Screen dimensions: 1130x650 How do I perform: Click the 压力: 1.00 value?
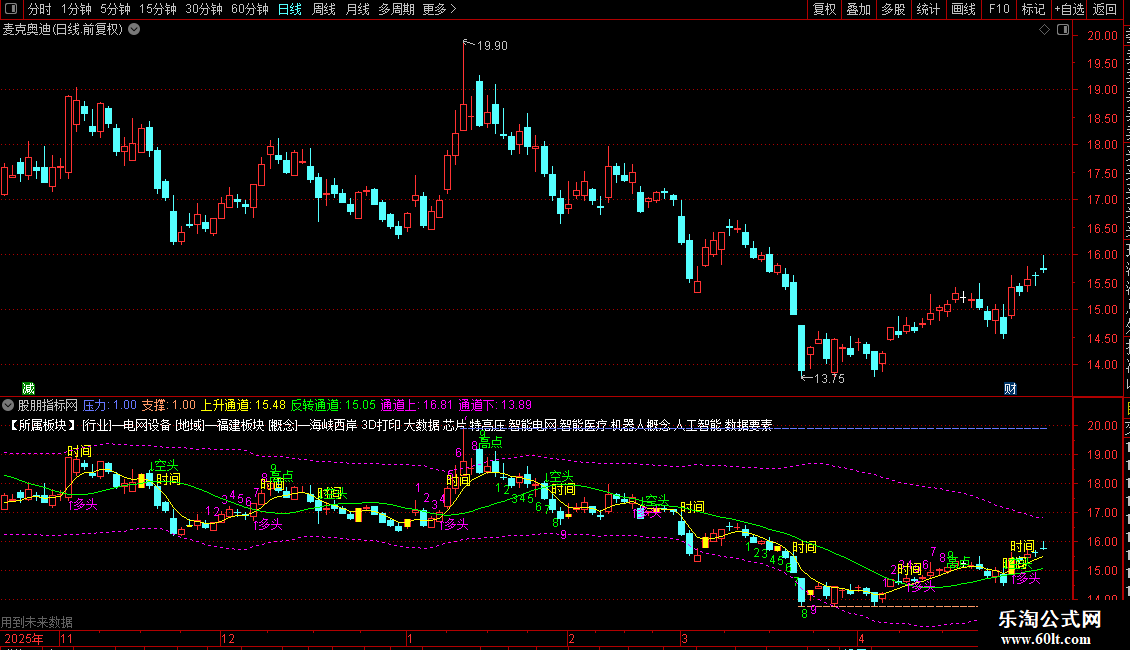click(110, 406)
